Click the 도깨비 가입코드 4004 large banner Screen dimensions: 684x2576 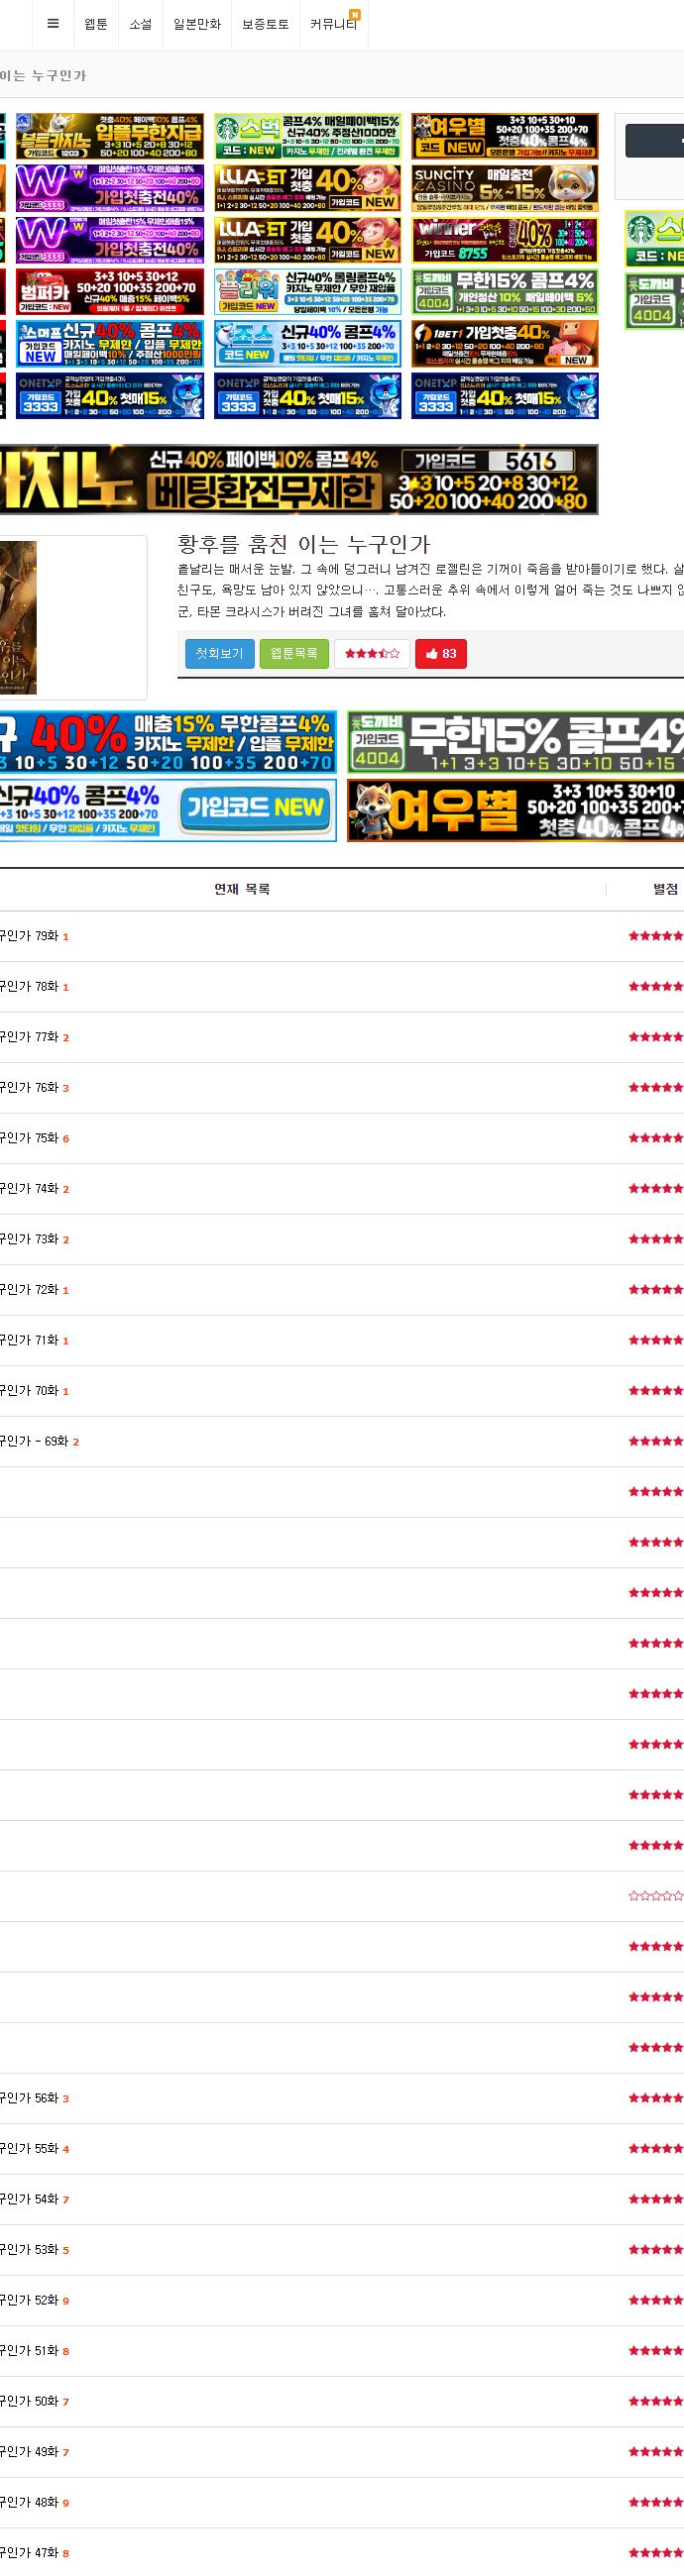click(x=516, y=742)
